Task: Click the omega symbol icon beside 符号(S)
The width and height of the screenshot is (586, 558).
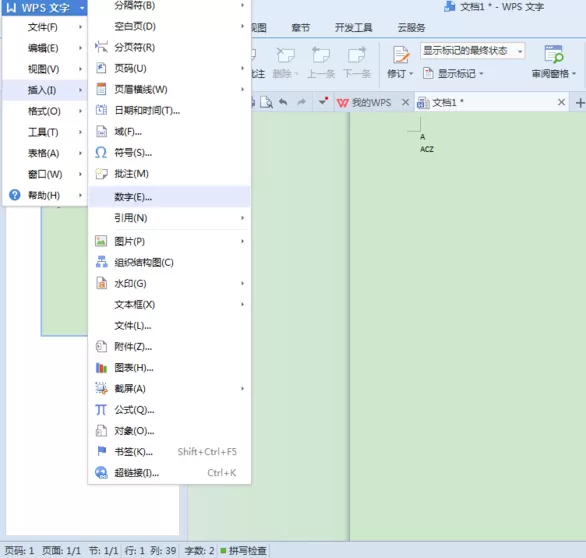Action: [x=101, y=152]
